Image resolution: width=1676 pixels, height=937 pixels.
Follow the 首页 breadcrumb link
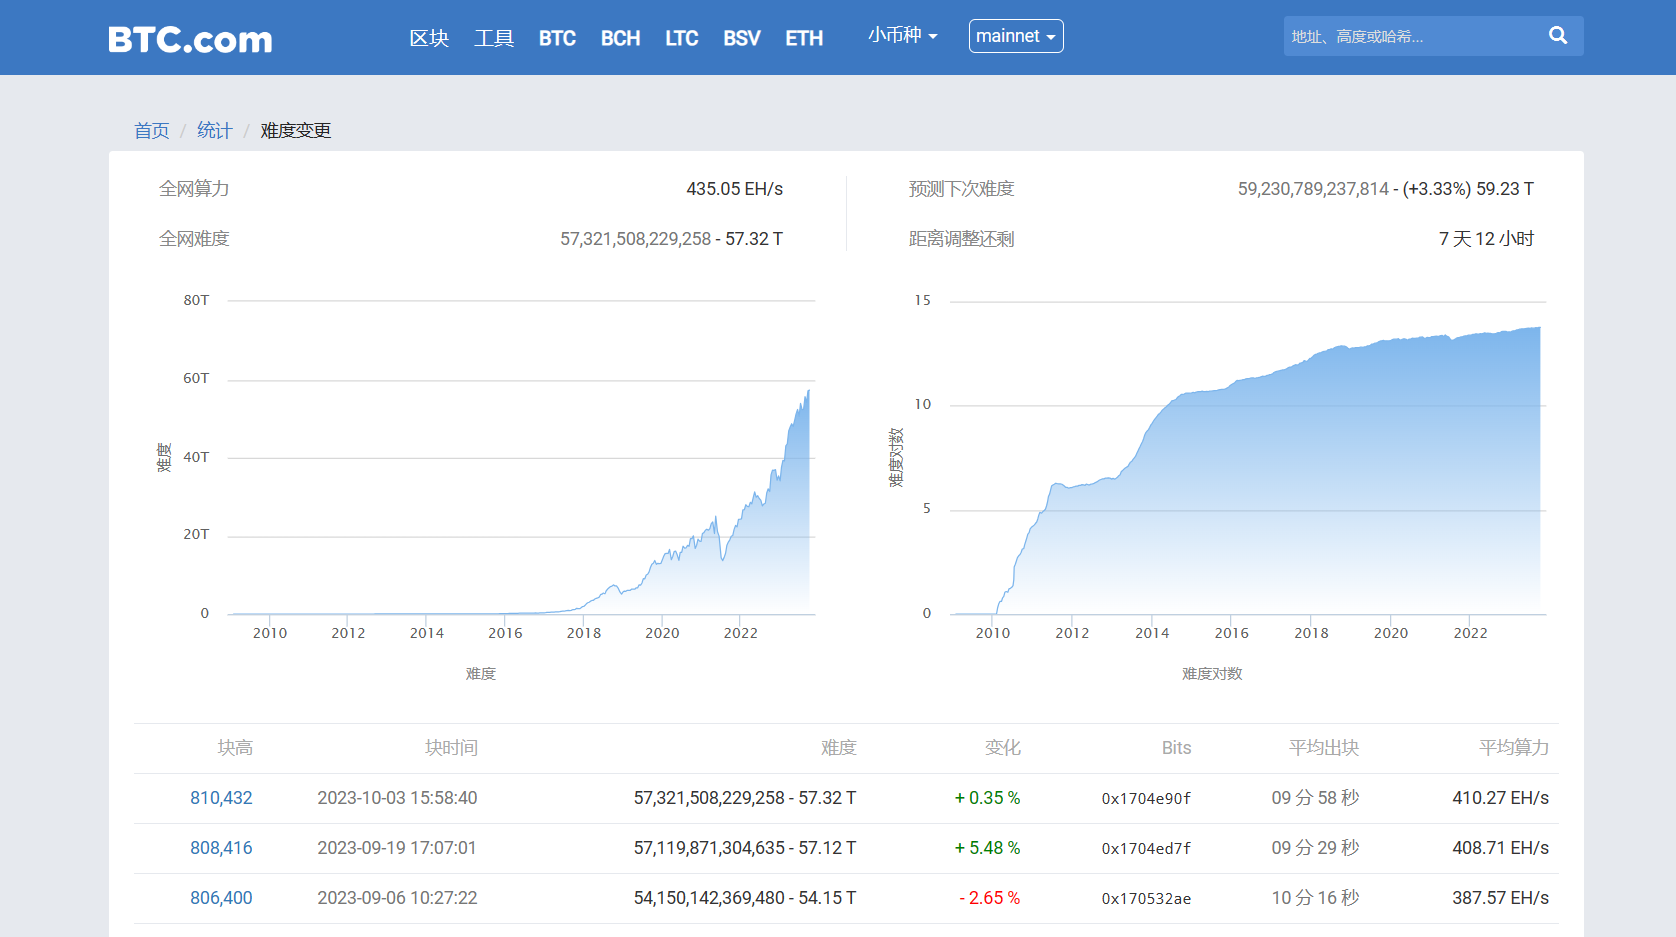coord(152,131)
